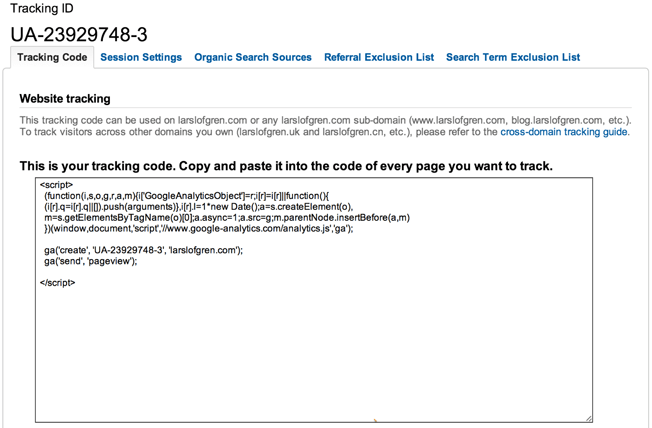Click the 'Tracking ID' label
The width and height of the screenshot is (652, 428).
click(x=42, y=8)
